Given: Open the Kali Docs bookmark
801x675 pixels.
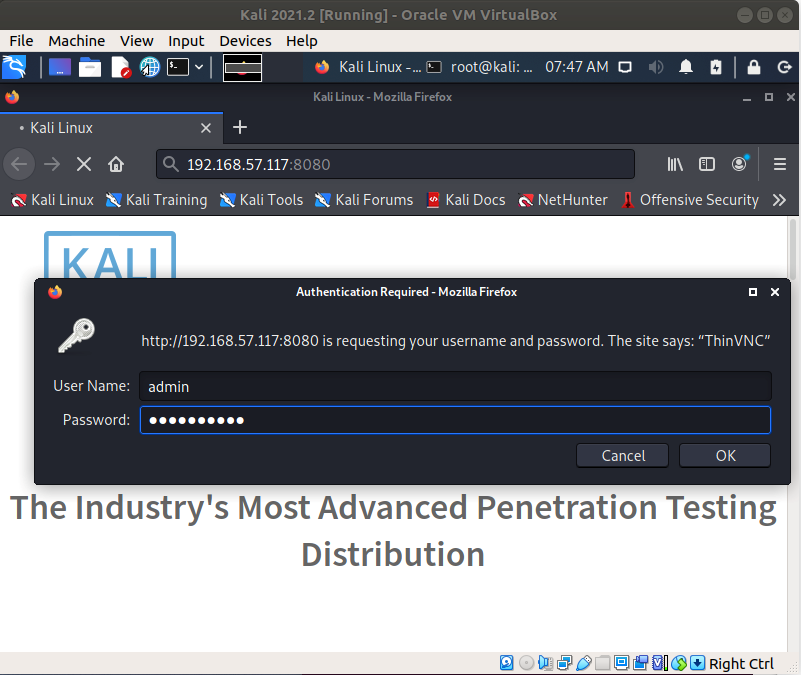Looking at the screenshot, I should (466, 200).
